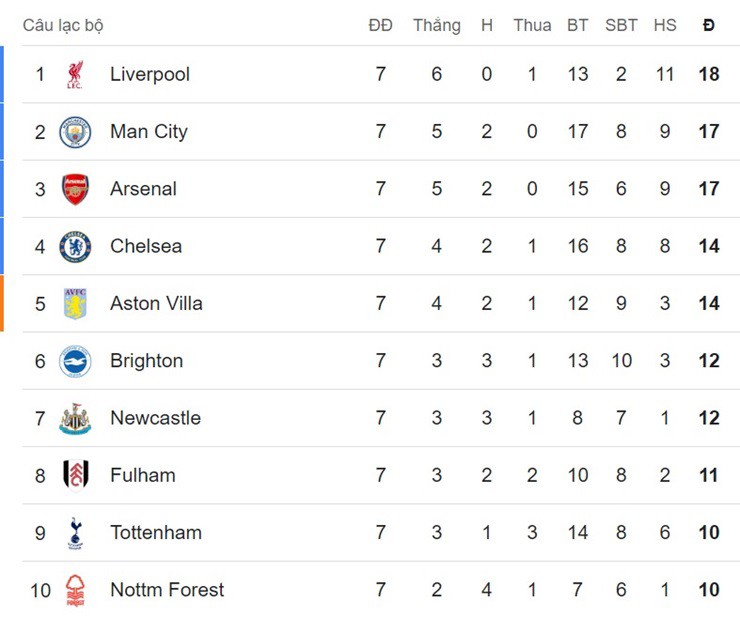Select the Newcastle club crest icon
The width and height of the screenshot is (740, 618).
(x=75, y=418)
